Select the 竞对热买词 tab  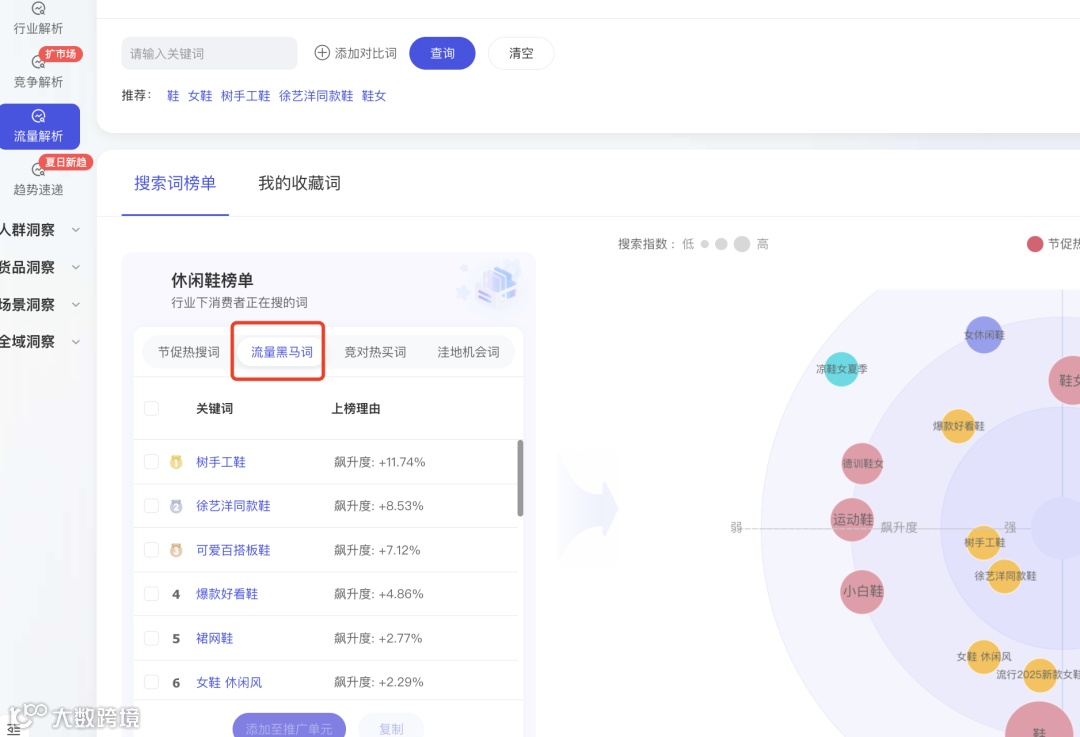(x=375, y=352)
